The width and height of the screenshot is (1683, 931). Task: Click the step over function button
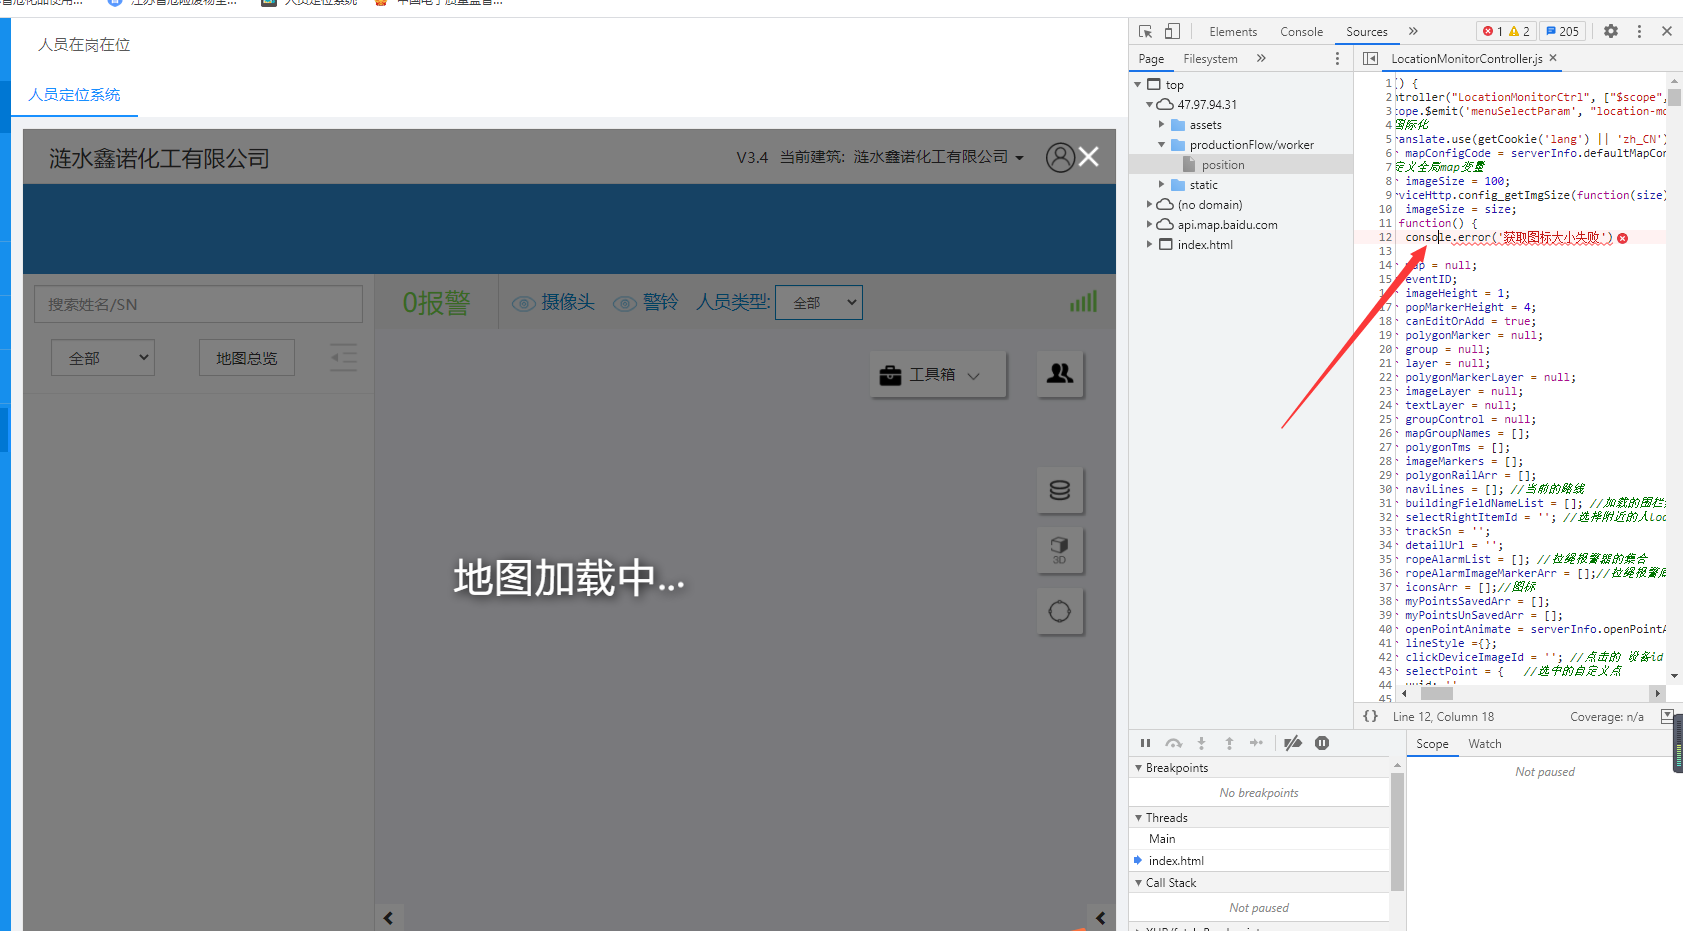(1173, 743)
